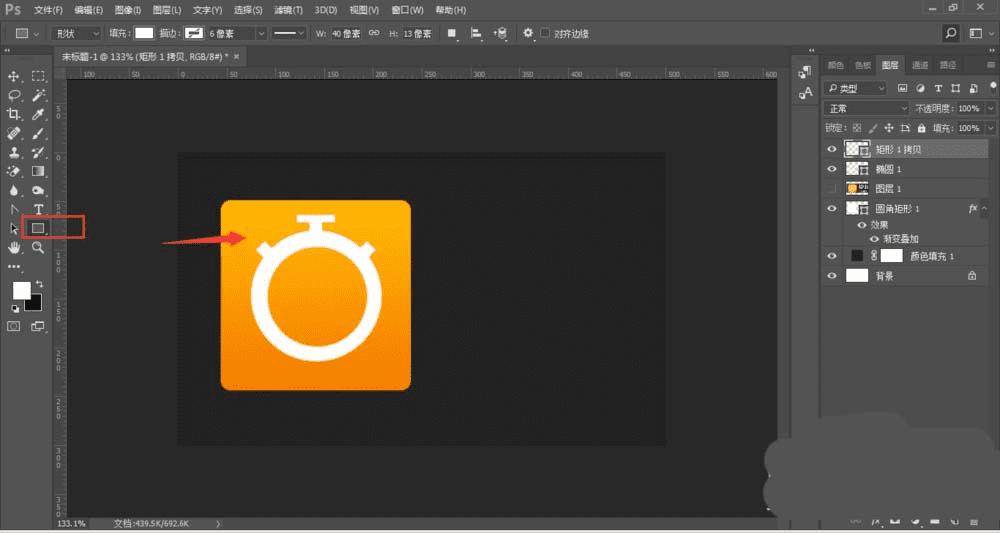Screen dimensions: 1000x533
Task: Select the Crop tool
Action: [15, 114]
